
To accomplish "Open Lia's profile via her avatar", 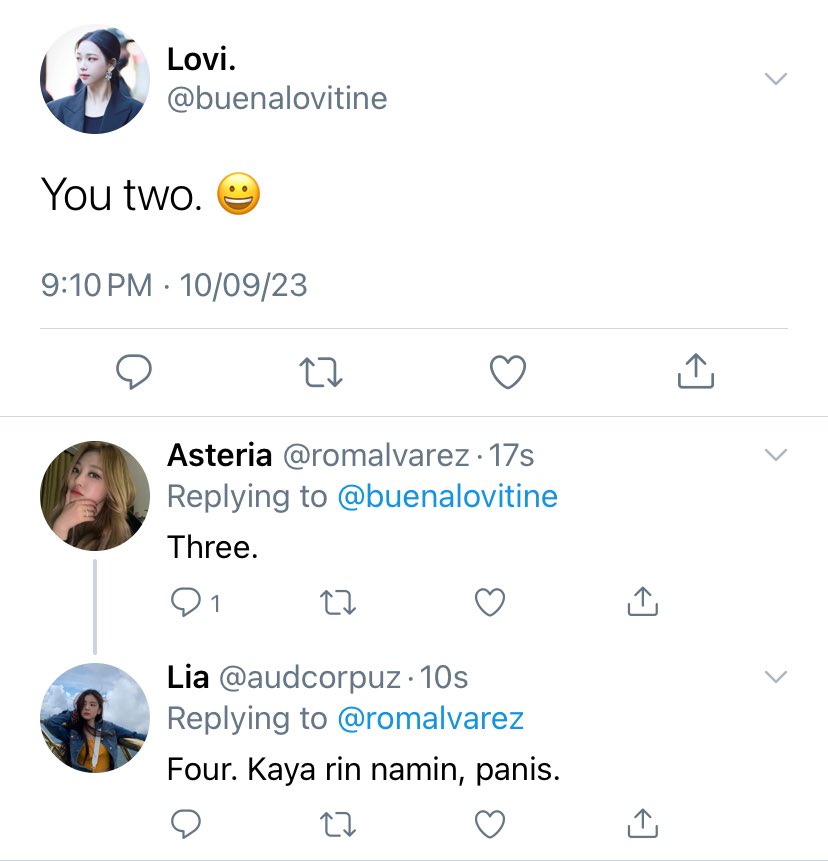I will point(95,718).
